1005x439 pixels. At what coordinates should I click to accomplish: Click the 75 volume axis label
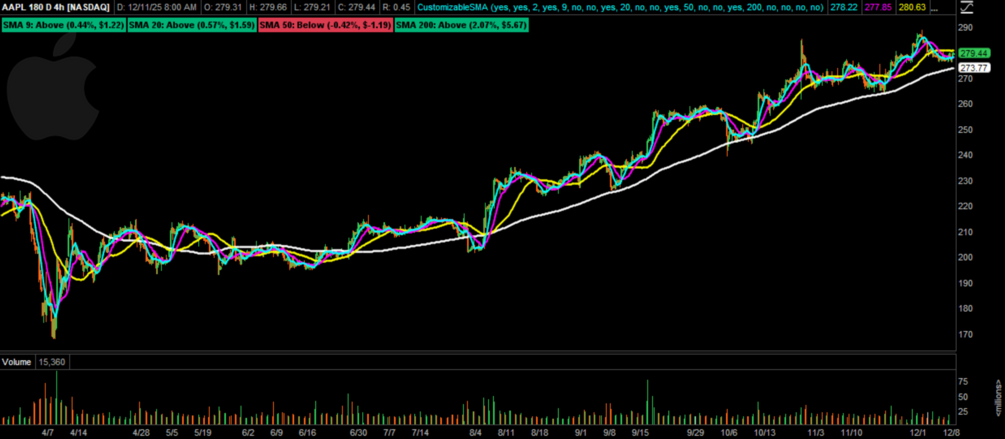tap(963, 381)
